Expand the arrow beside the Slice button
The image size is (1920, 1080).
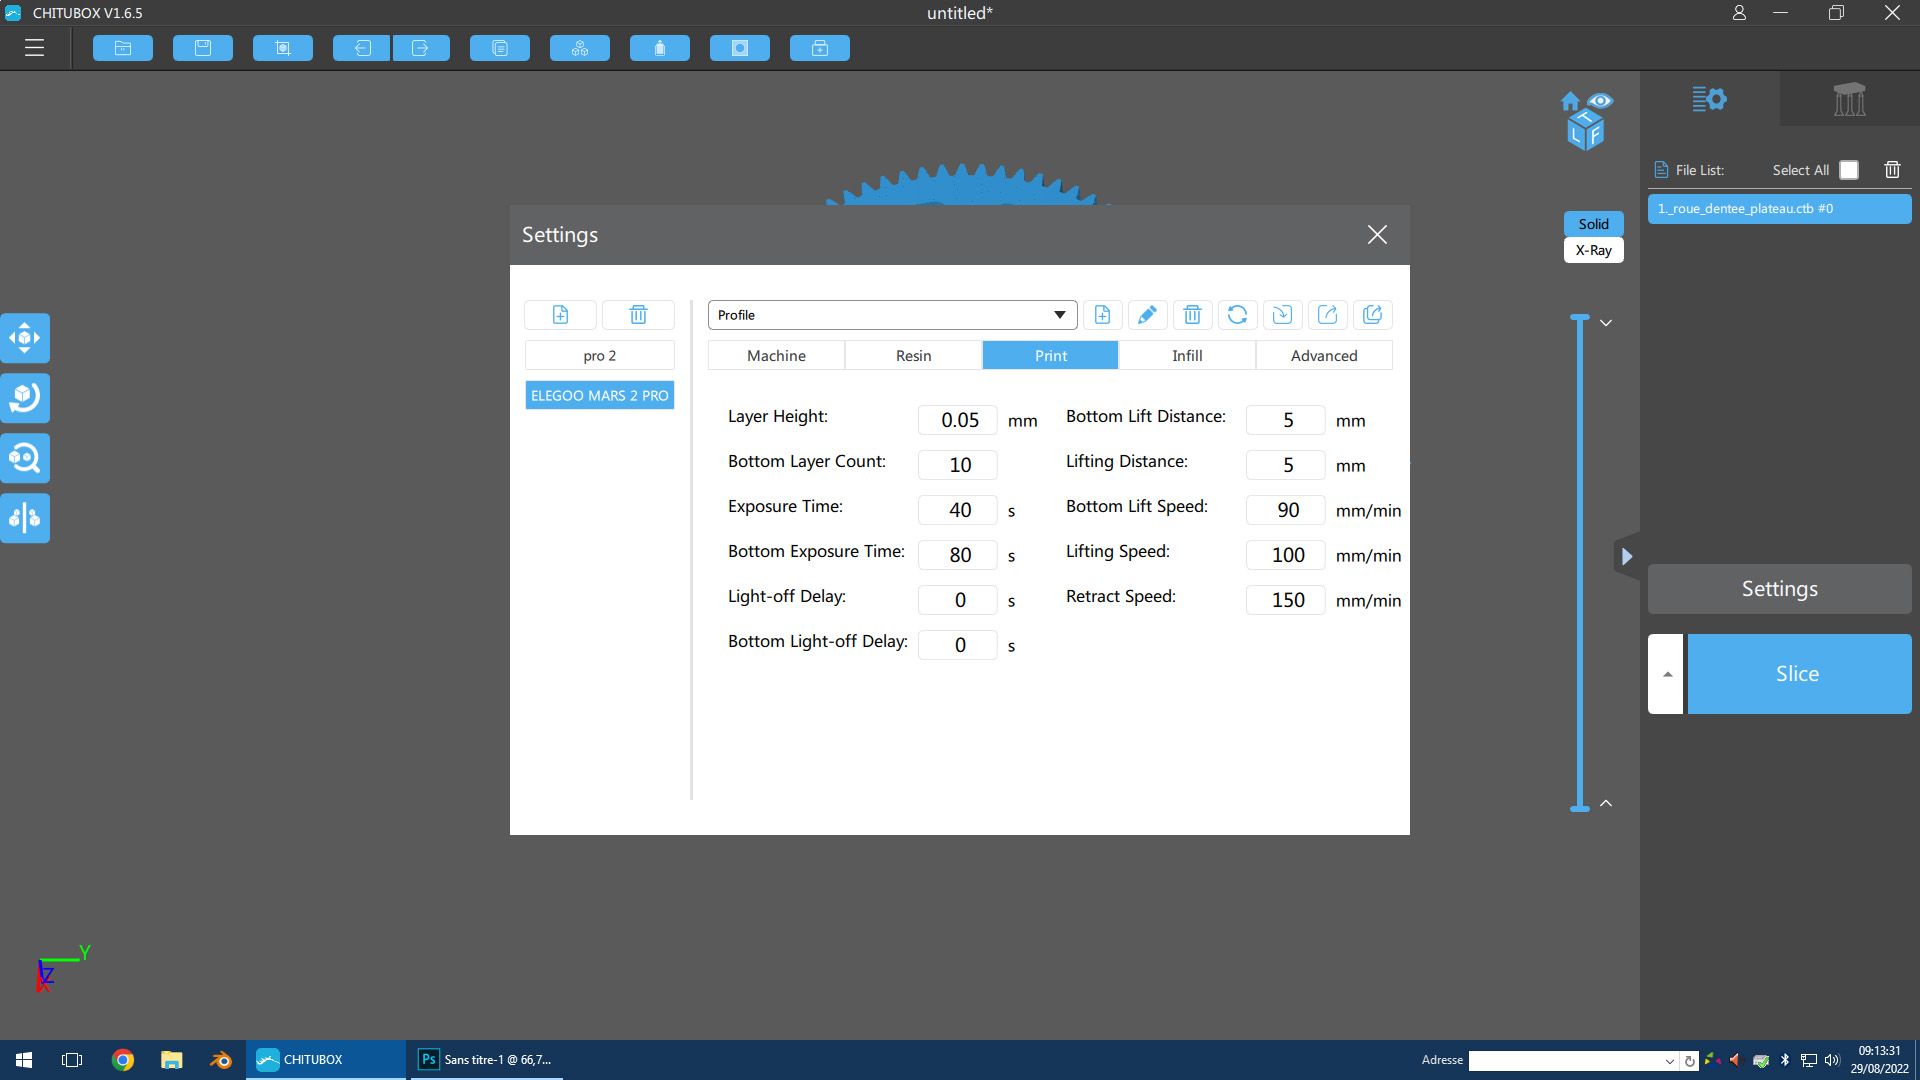1666,674
